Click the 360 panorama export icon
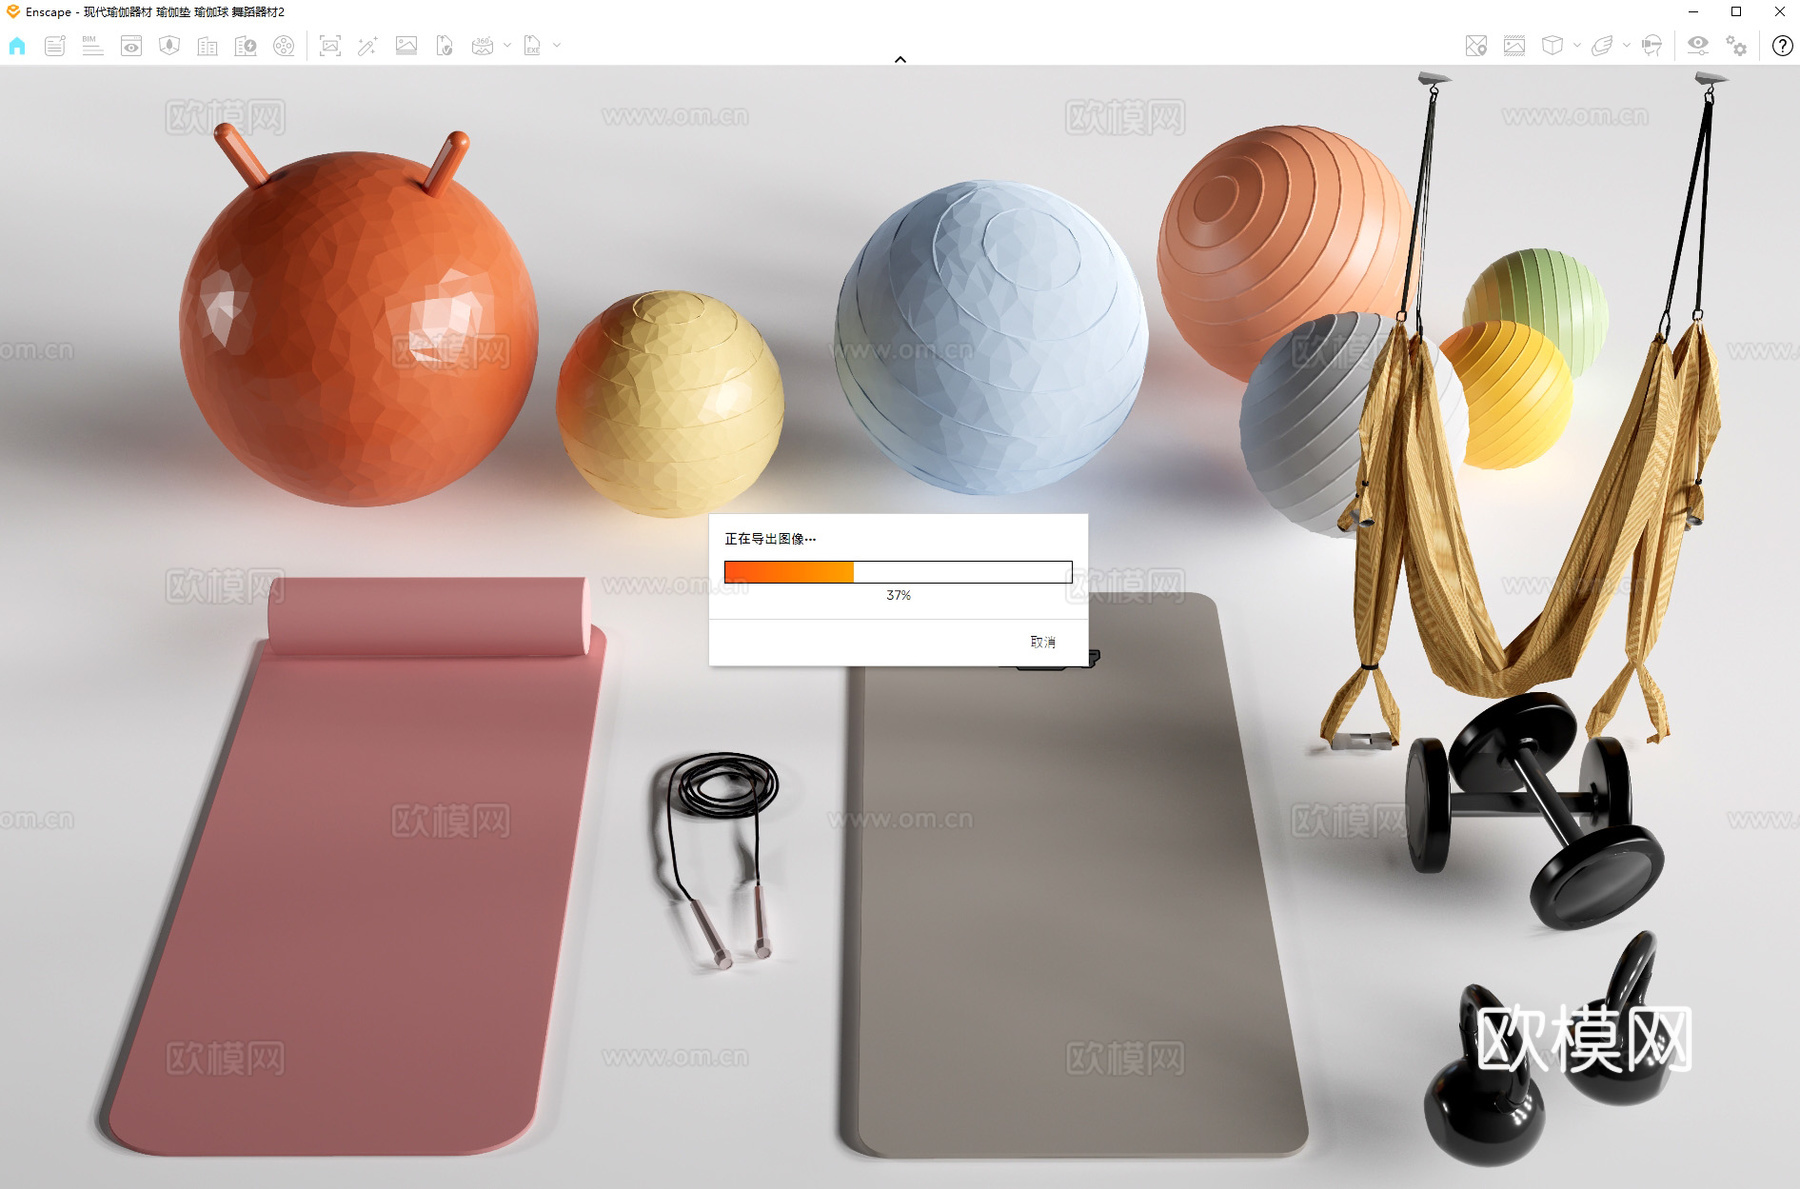1800x1189 pixels. click(x=483, y=46)
